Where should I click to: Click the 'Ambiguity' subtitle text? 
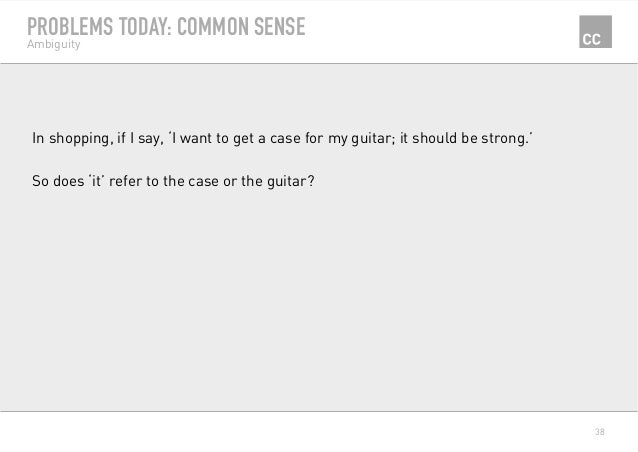coord(53,44)
